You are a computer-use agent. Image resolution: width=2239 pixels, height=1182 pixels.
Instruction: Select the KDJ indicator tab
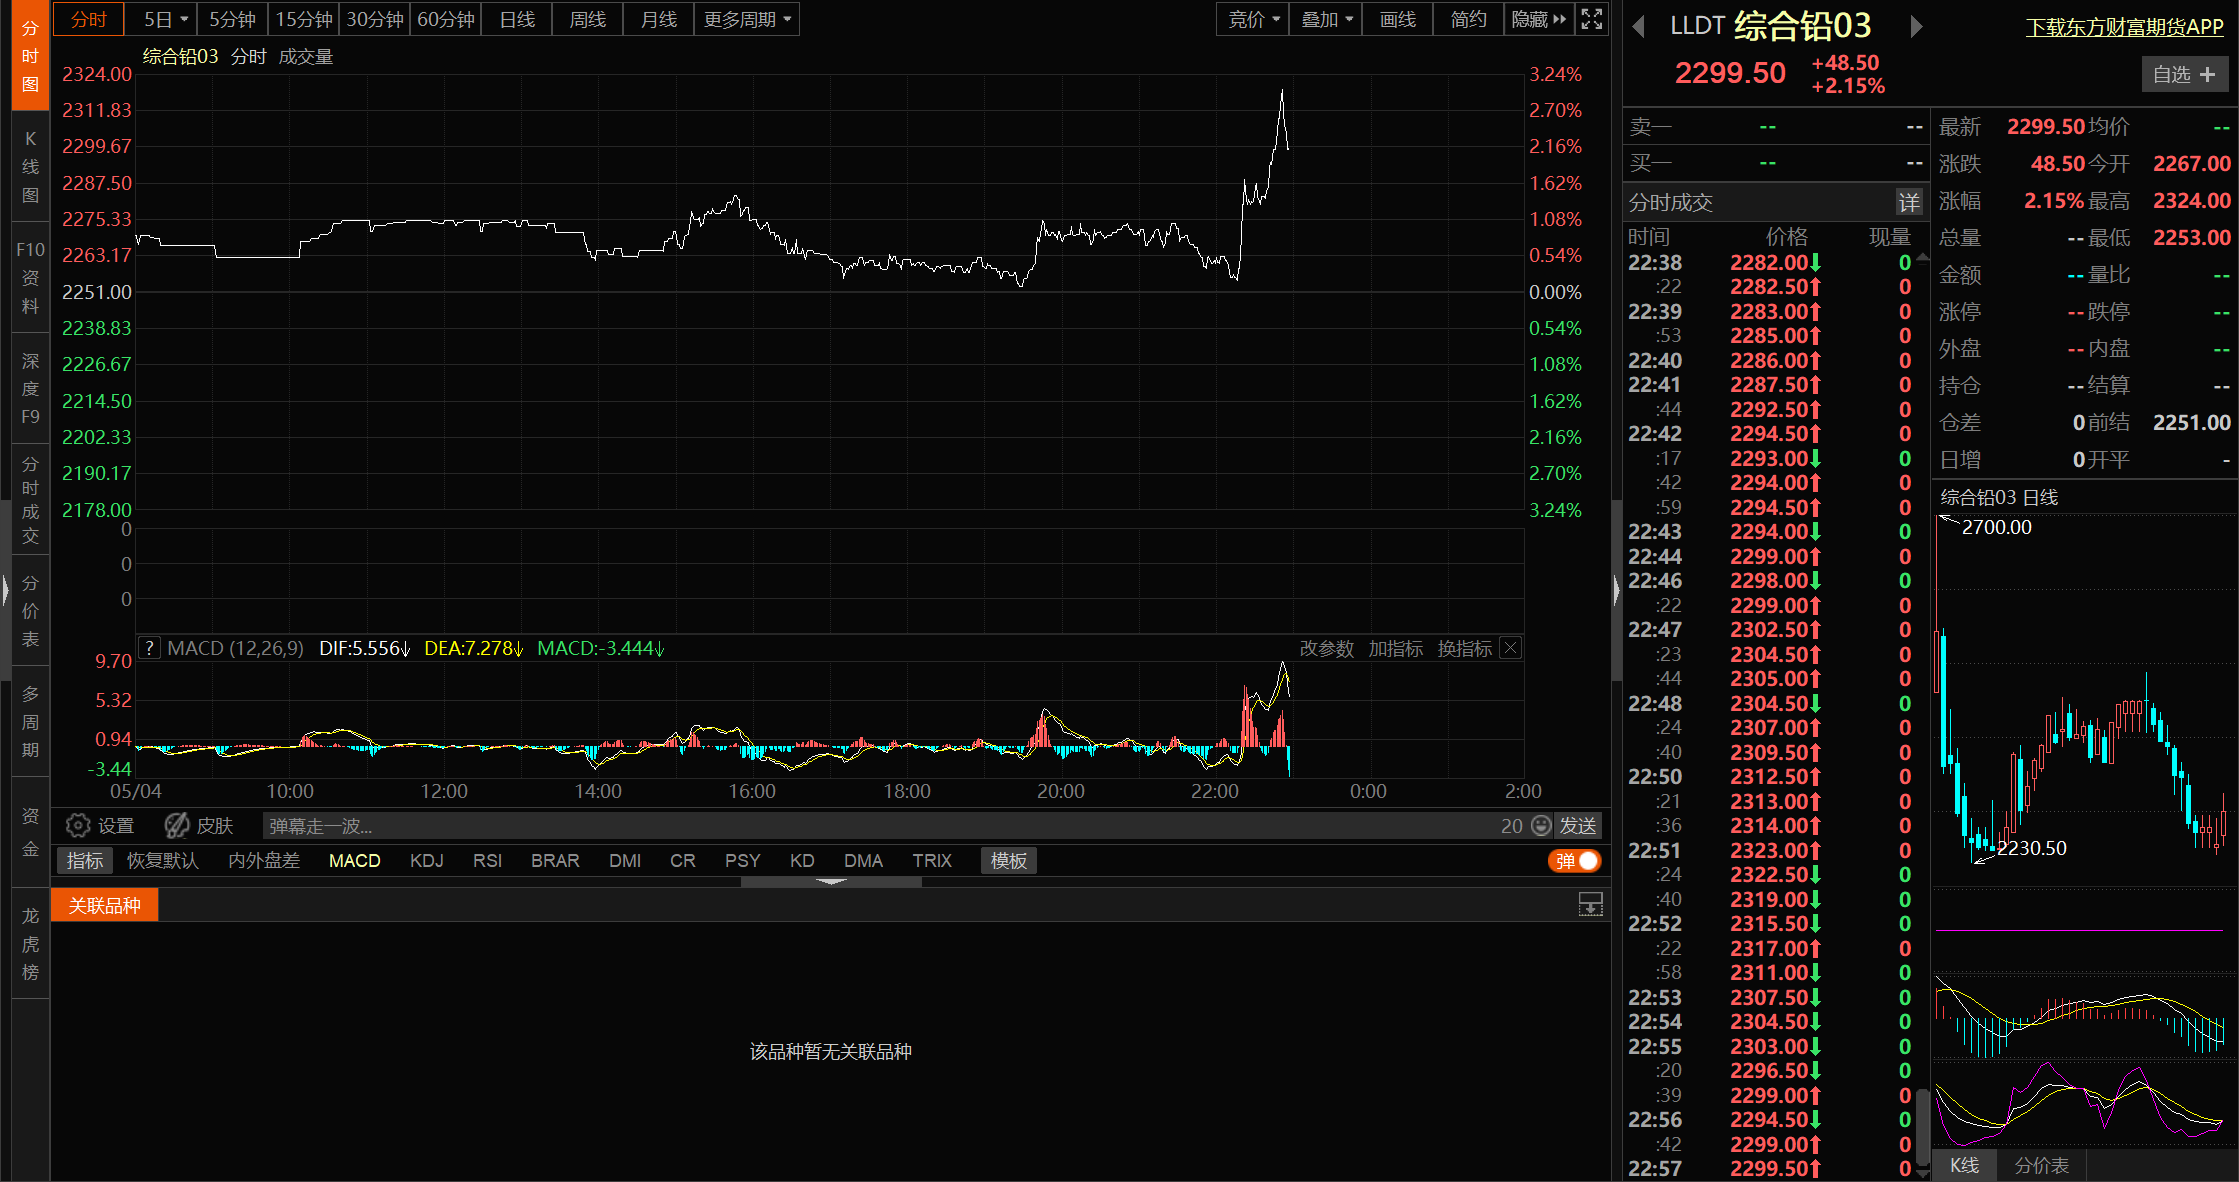[426, 861]
